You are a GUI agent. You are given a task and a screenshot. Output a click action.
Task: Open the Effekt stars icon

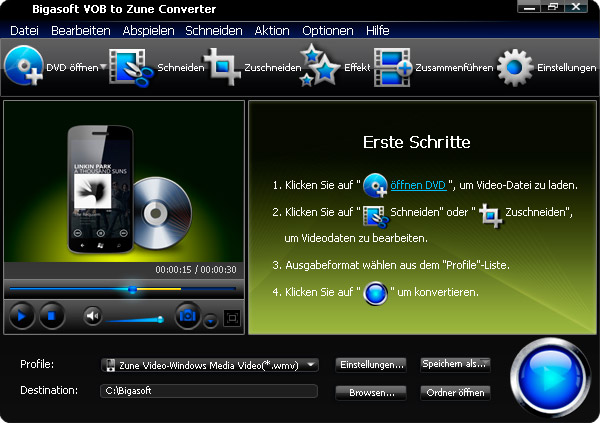pos(320,65)
